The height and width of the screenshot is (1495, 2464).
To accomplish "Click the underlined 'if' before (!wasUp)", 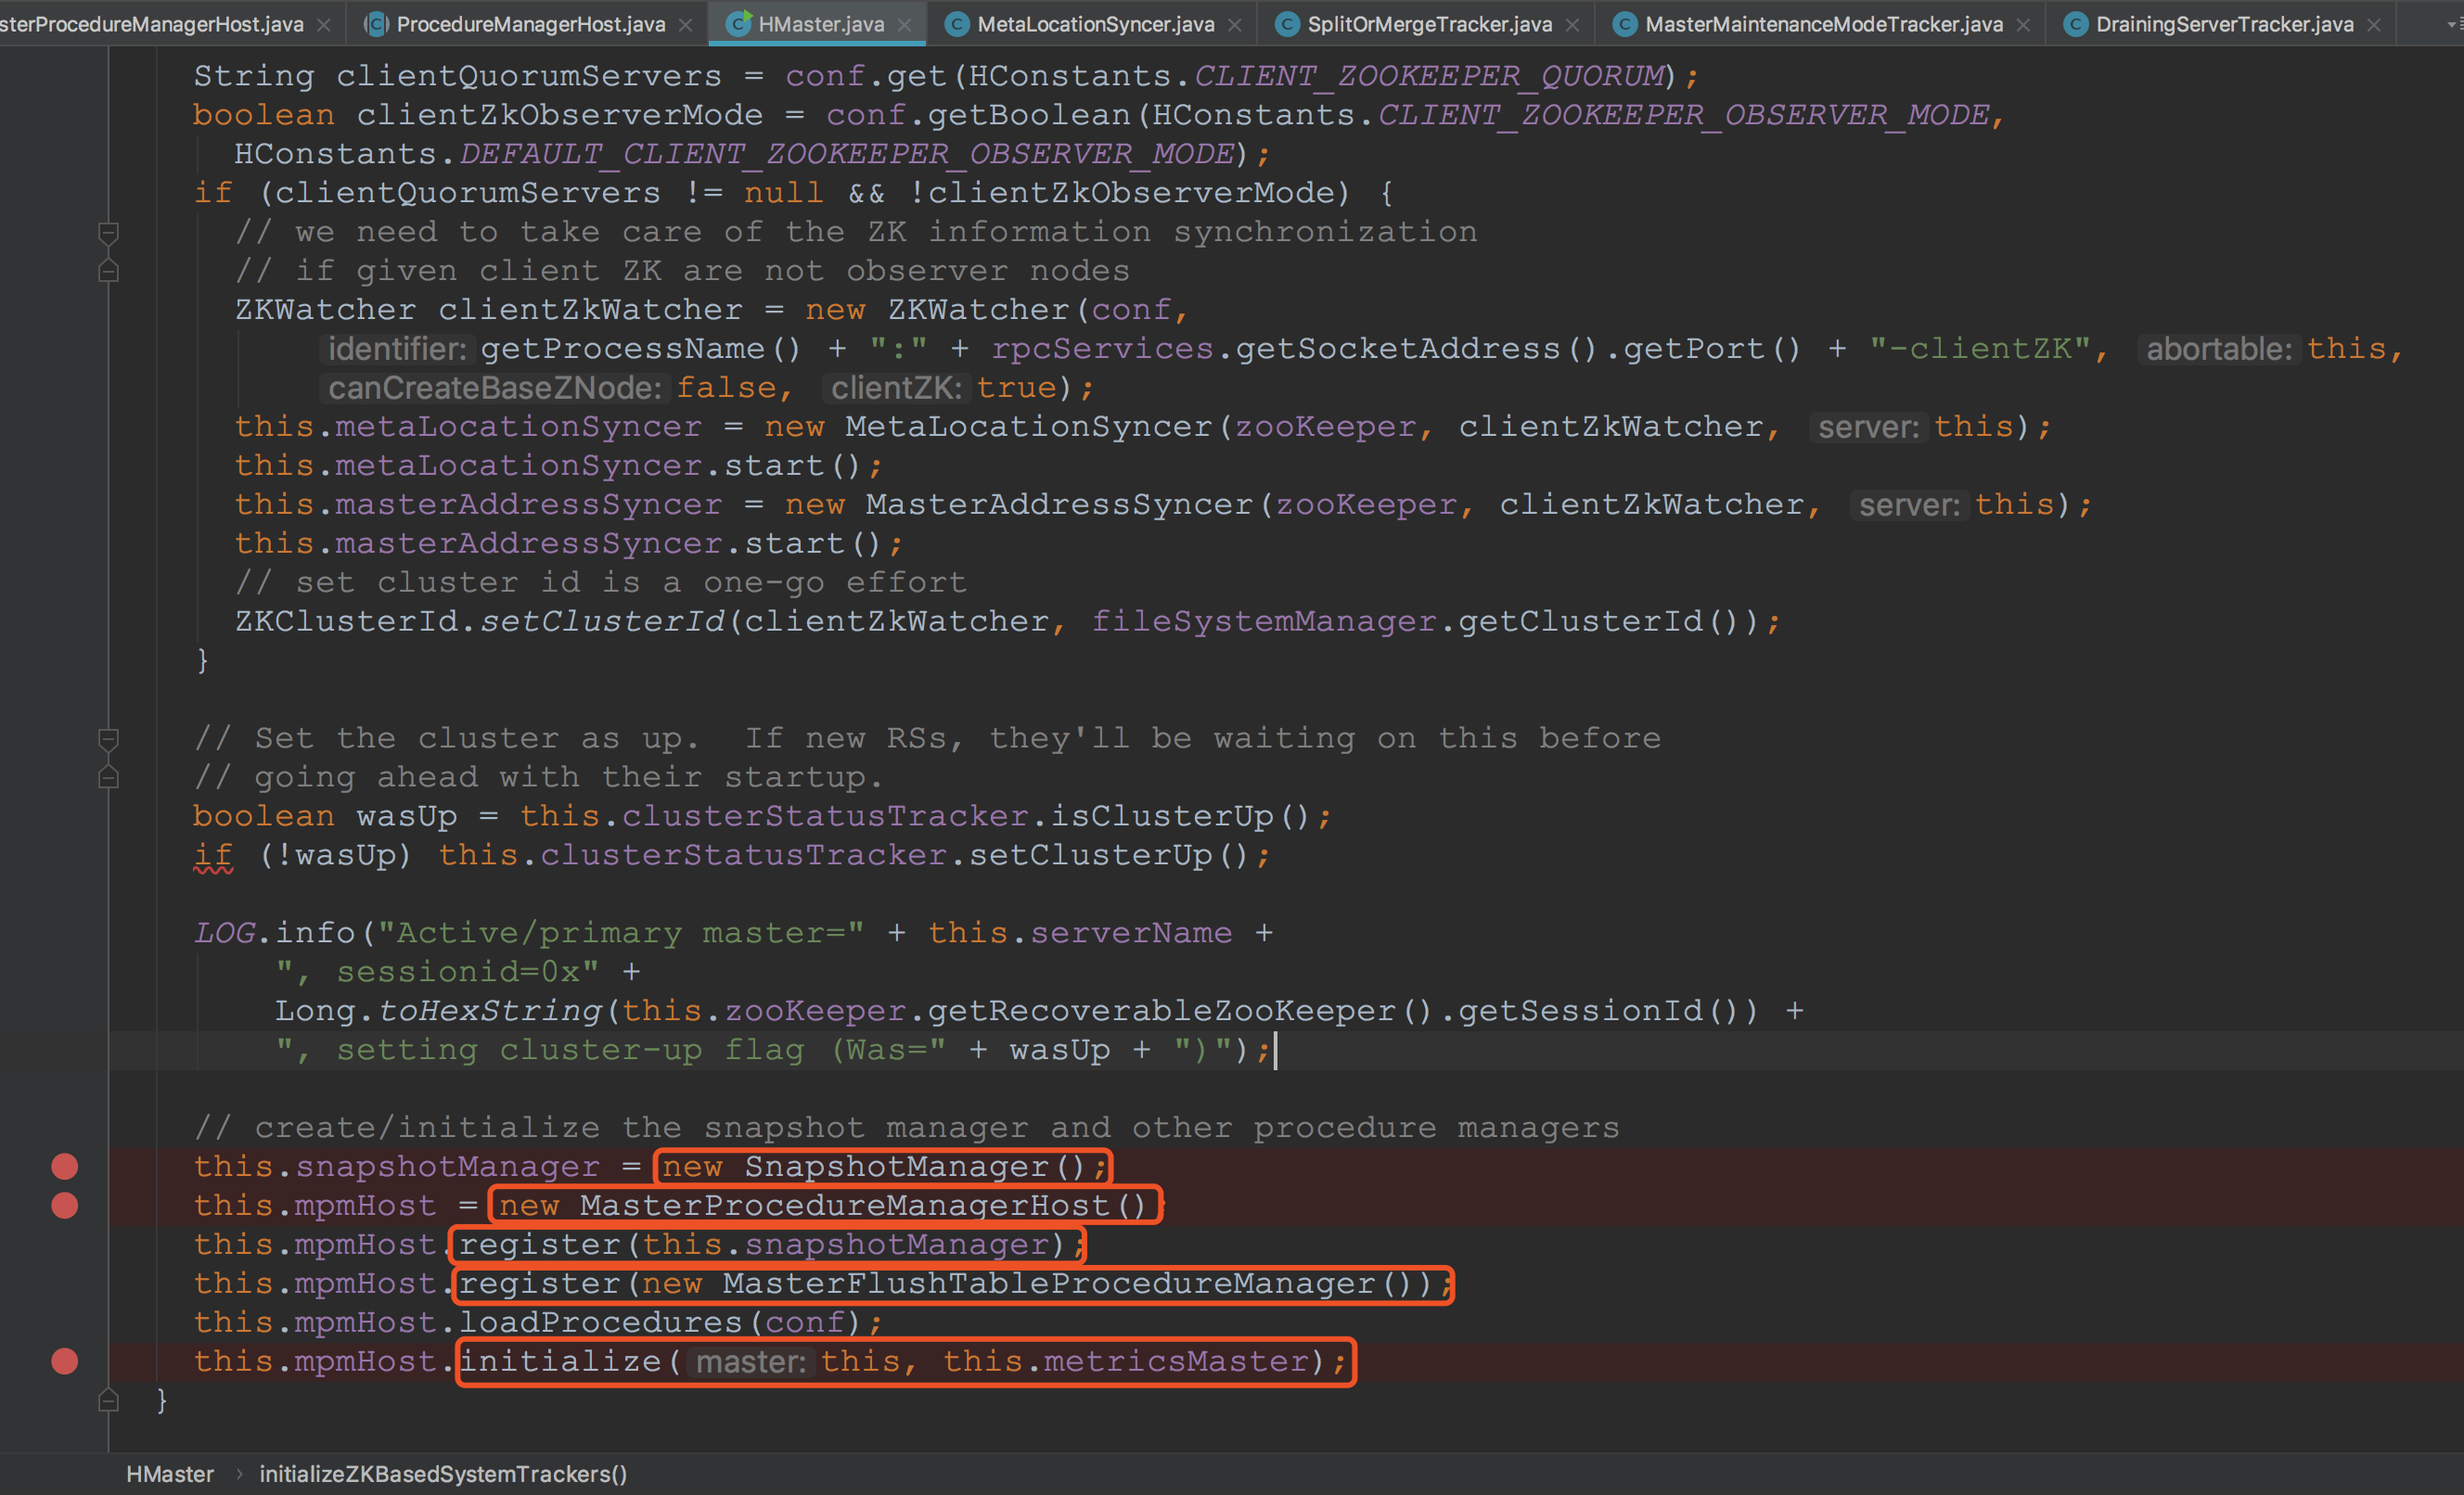I will (213, 855).
